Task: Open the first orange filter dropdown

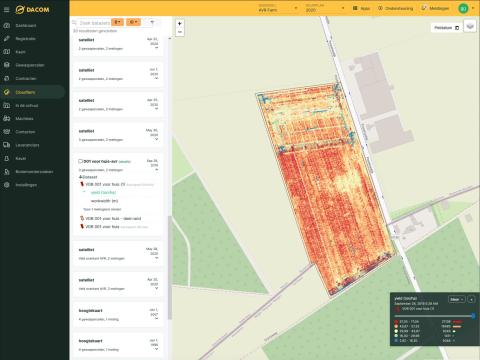Action: 117,22
